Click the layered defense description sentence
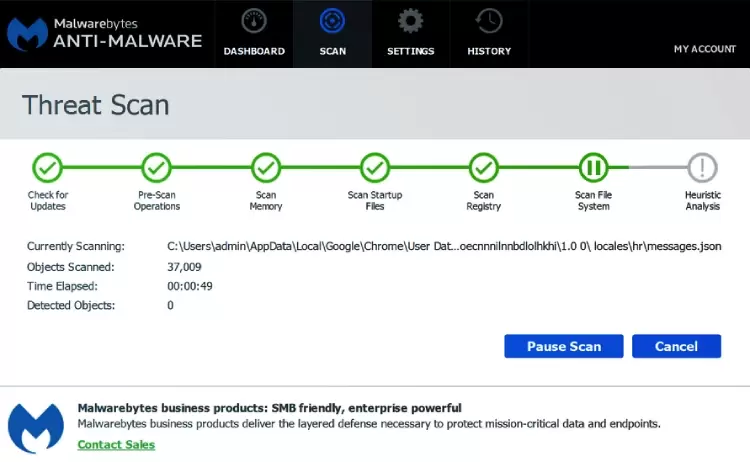Viewport: 750px width, 462px height. (369, 424)
